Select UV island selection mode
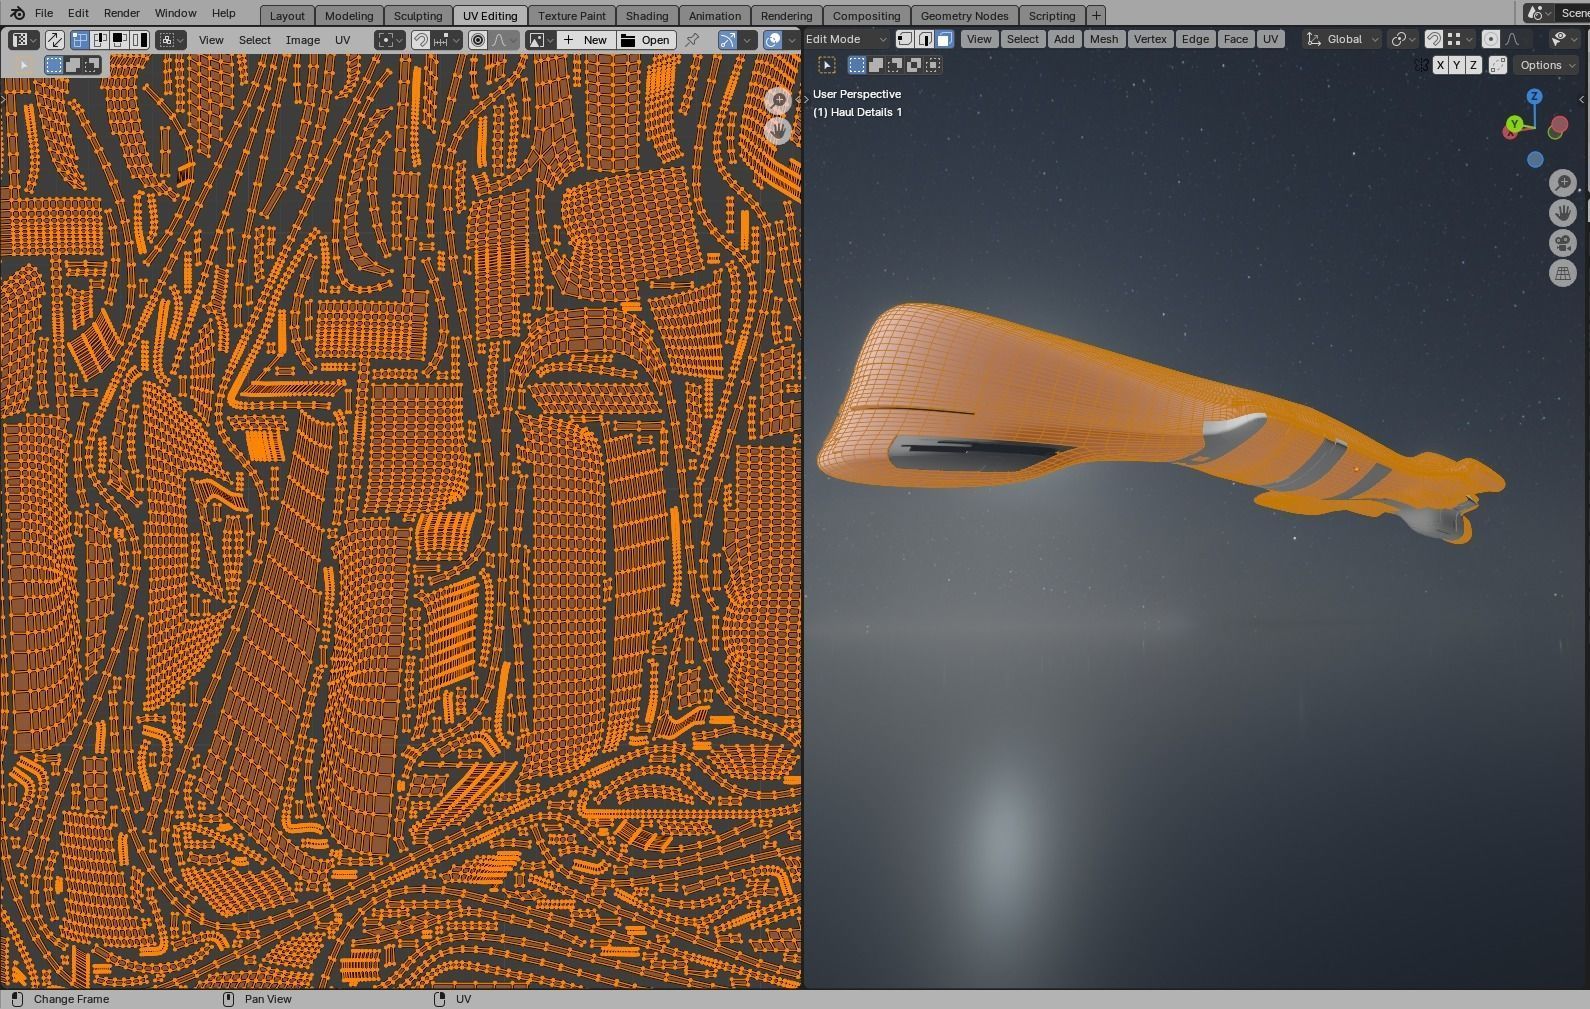The height and width of the screenshot is (1009, 1590). click(x=140, y=40)
